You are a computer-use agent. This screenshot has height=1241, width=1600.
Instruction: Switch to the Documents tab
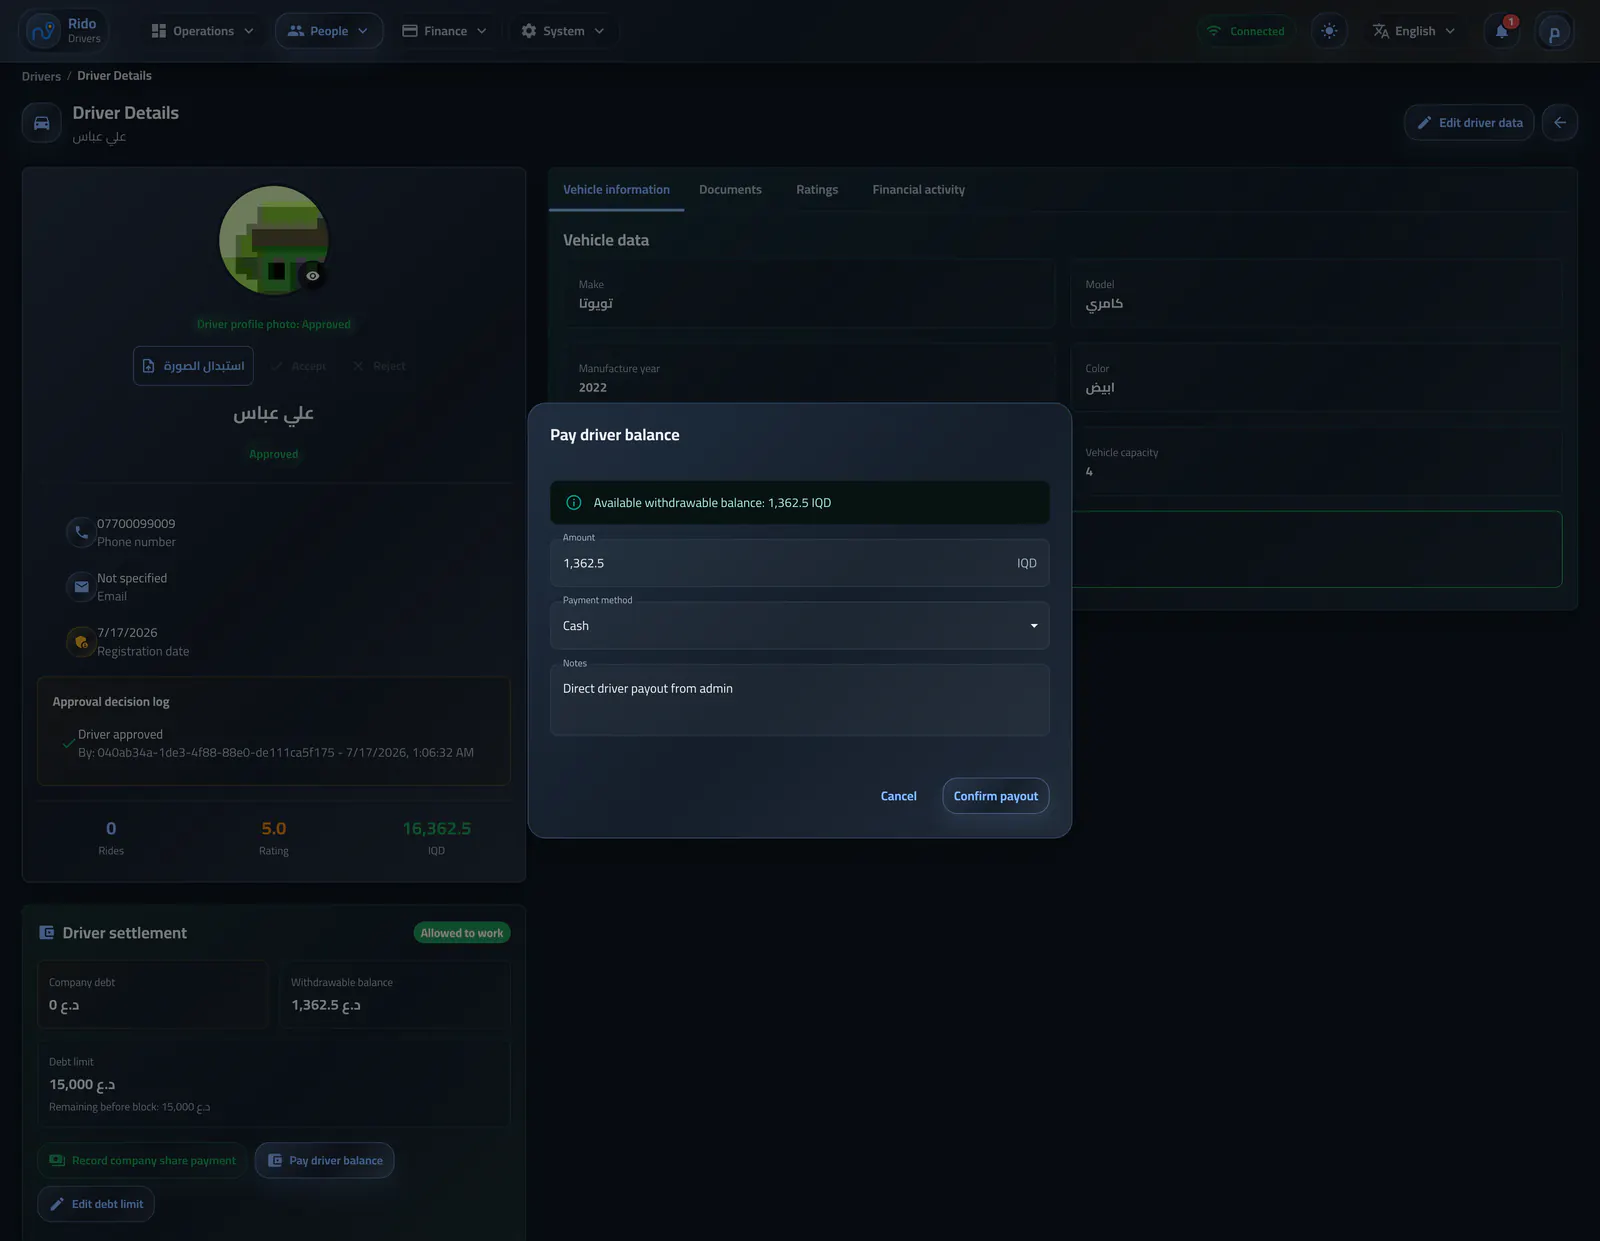tap(730, 190)
